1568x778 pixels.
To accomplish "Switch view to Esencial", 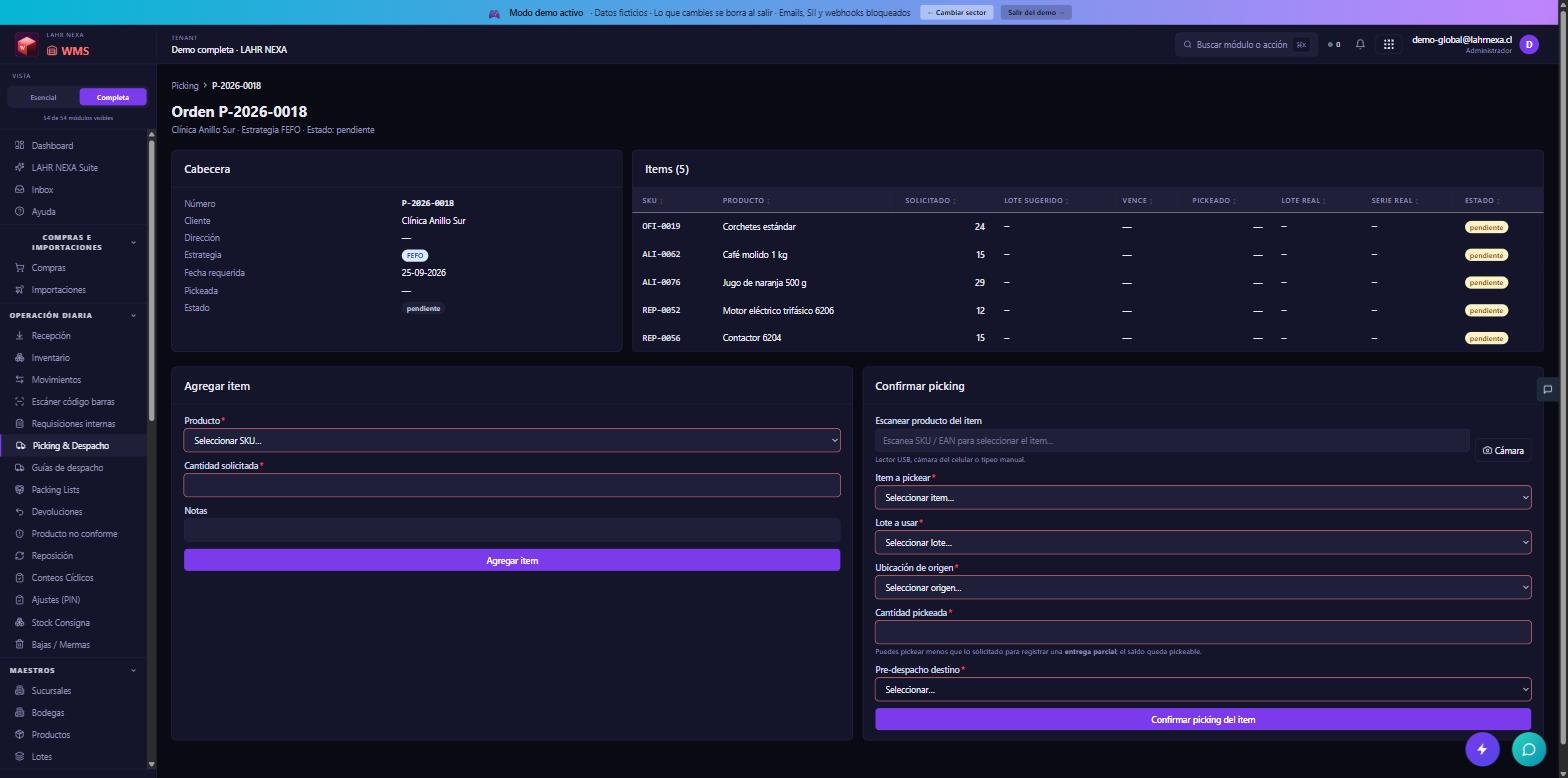I will click(43, 97).
